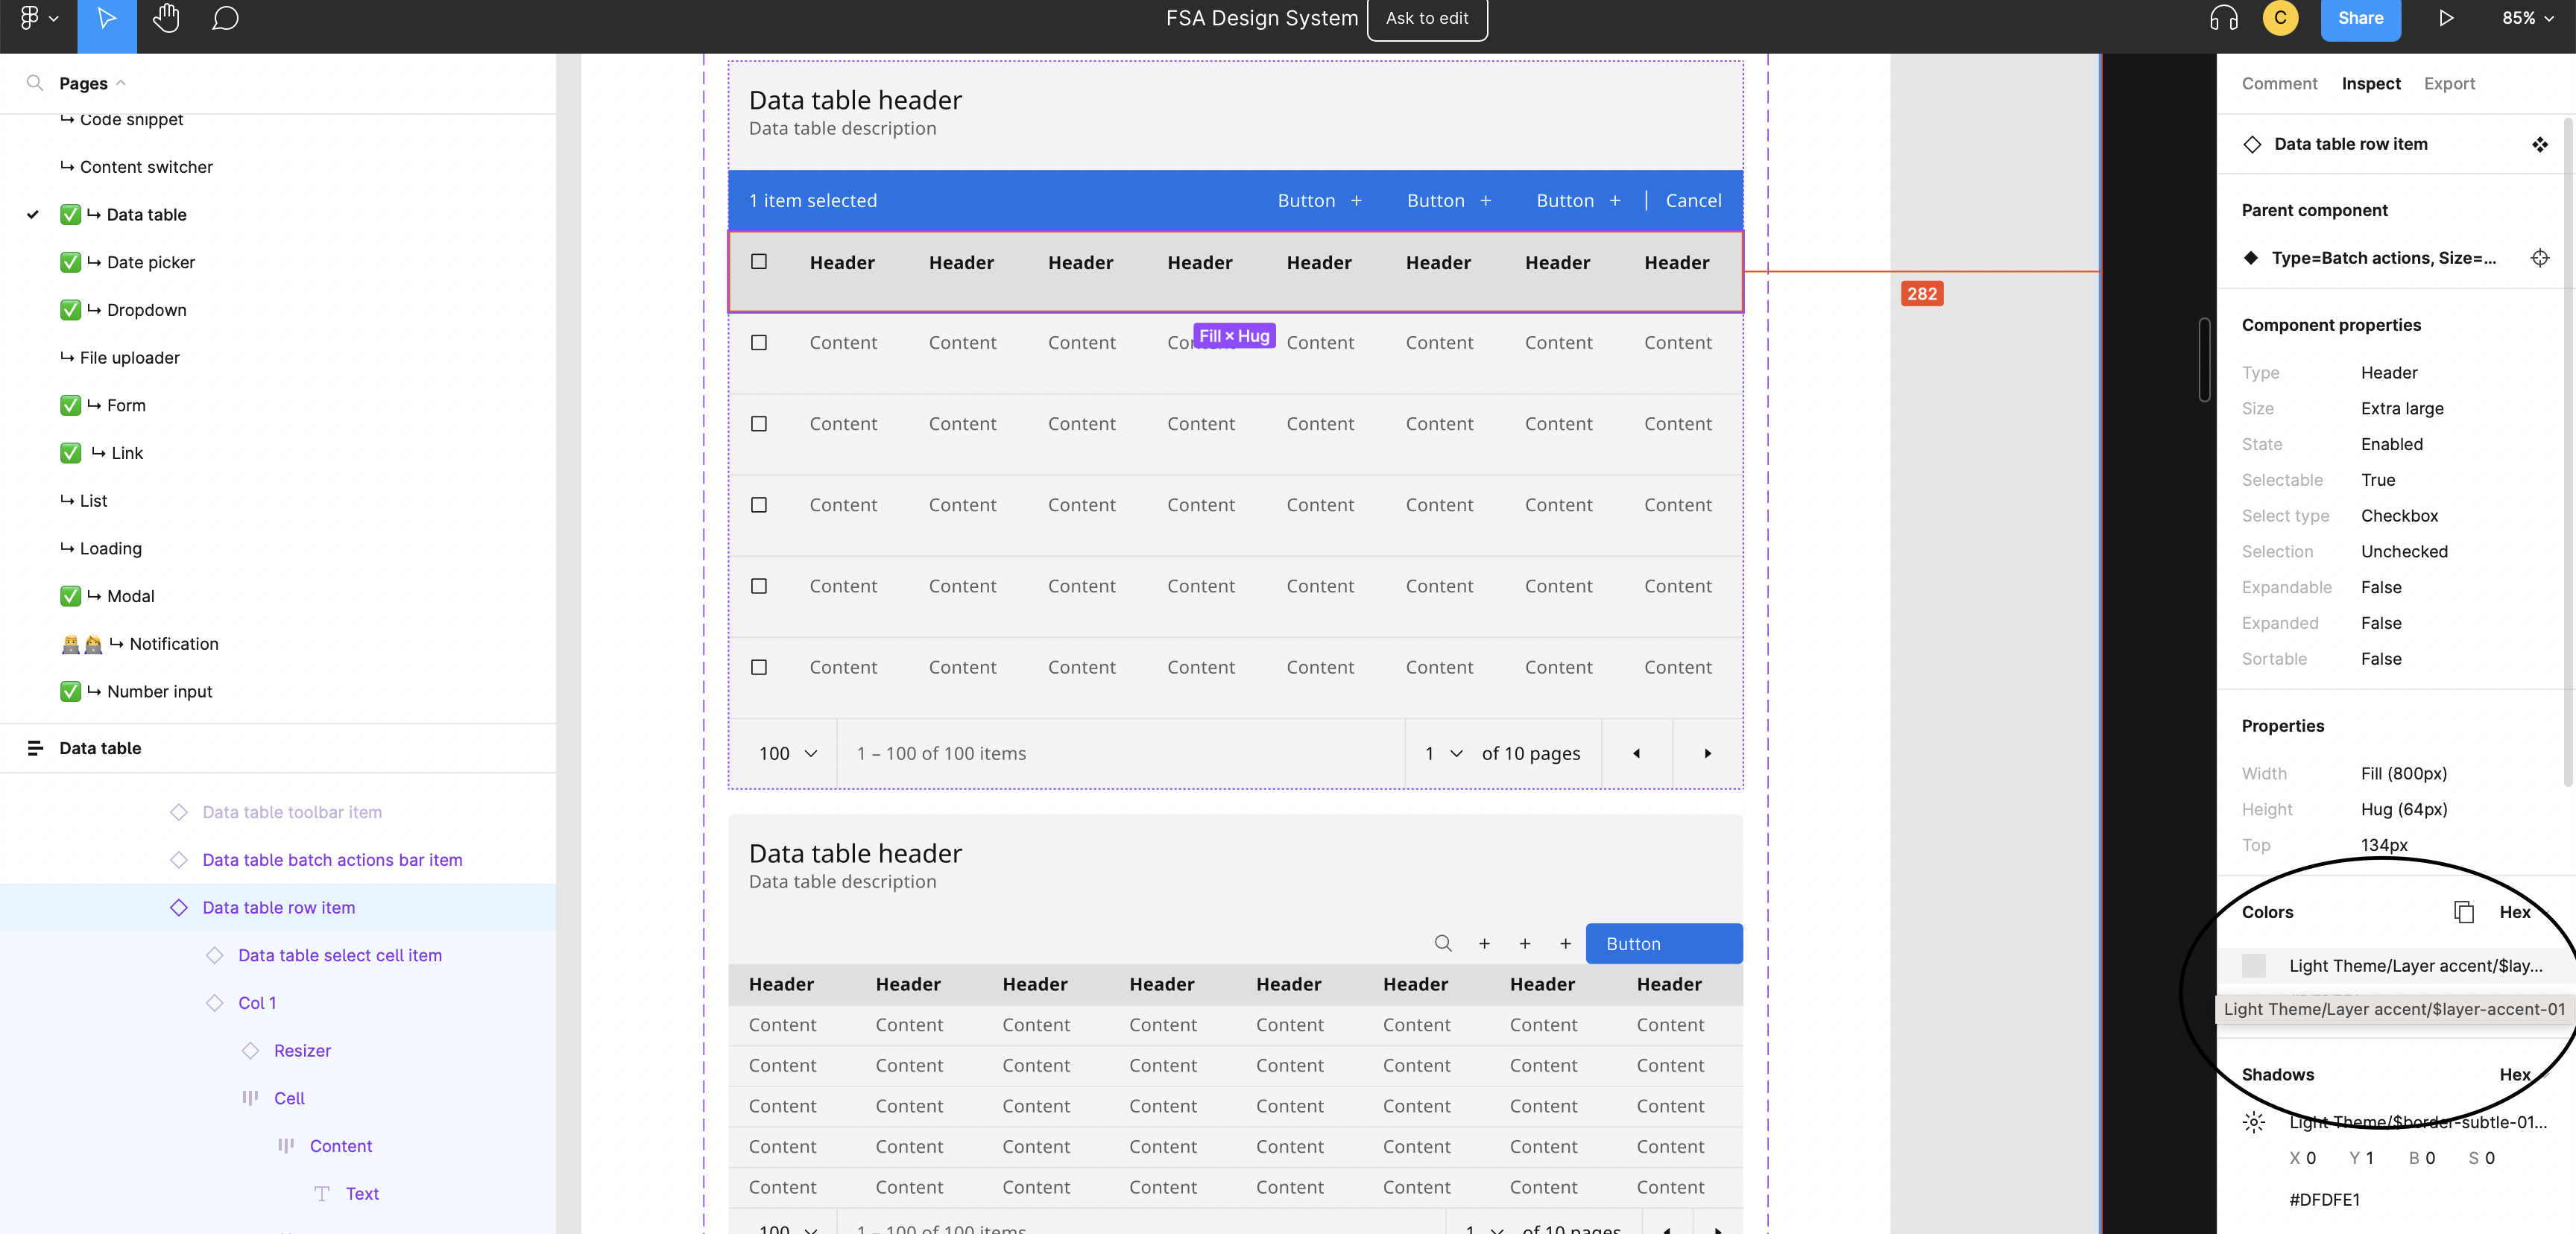Open the Date picker page

click(150, 262)
